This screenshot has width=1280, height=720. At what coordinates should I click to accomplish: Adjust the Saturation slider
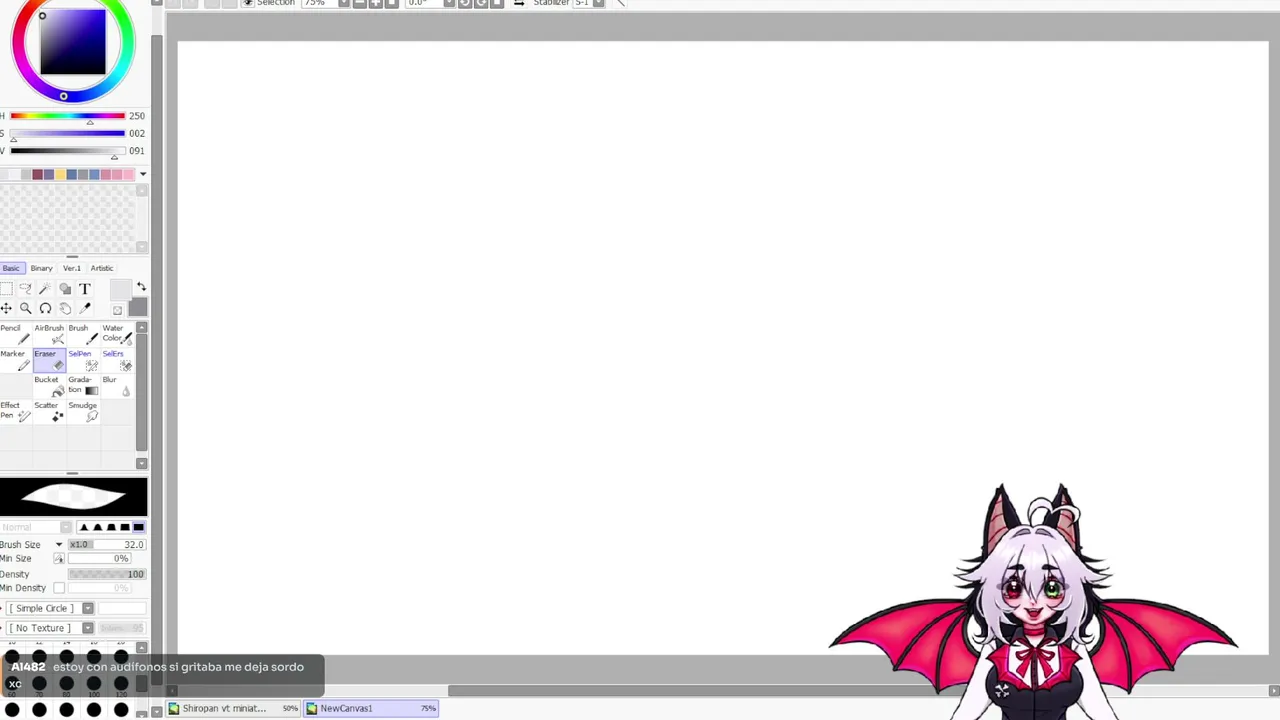tap(67, 133)
